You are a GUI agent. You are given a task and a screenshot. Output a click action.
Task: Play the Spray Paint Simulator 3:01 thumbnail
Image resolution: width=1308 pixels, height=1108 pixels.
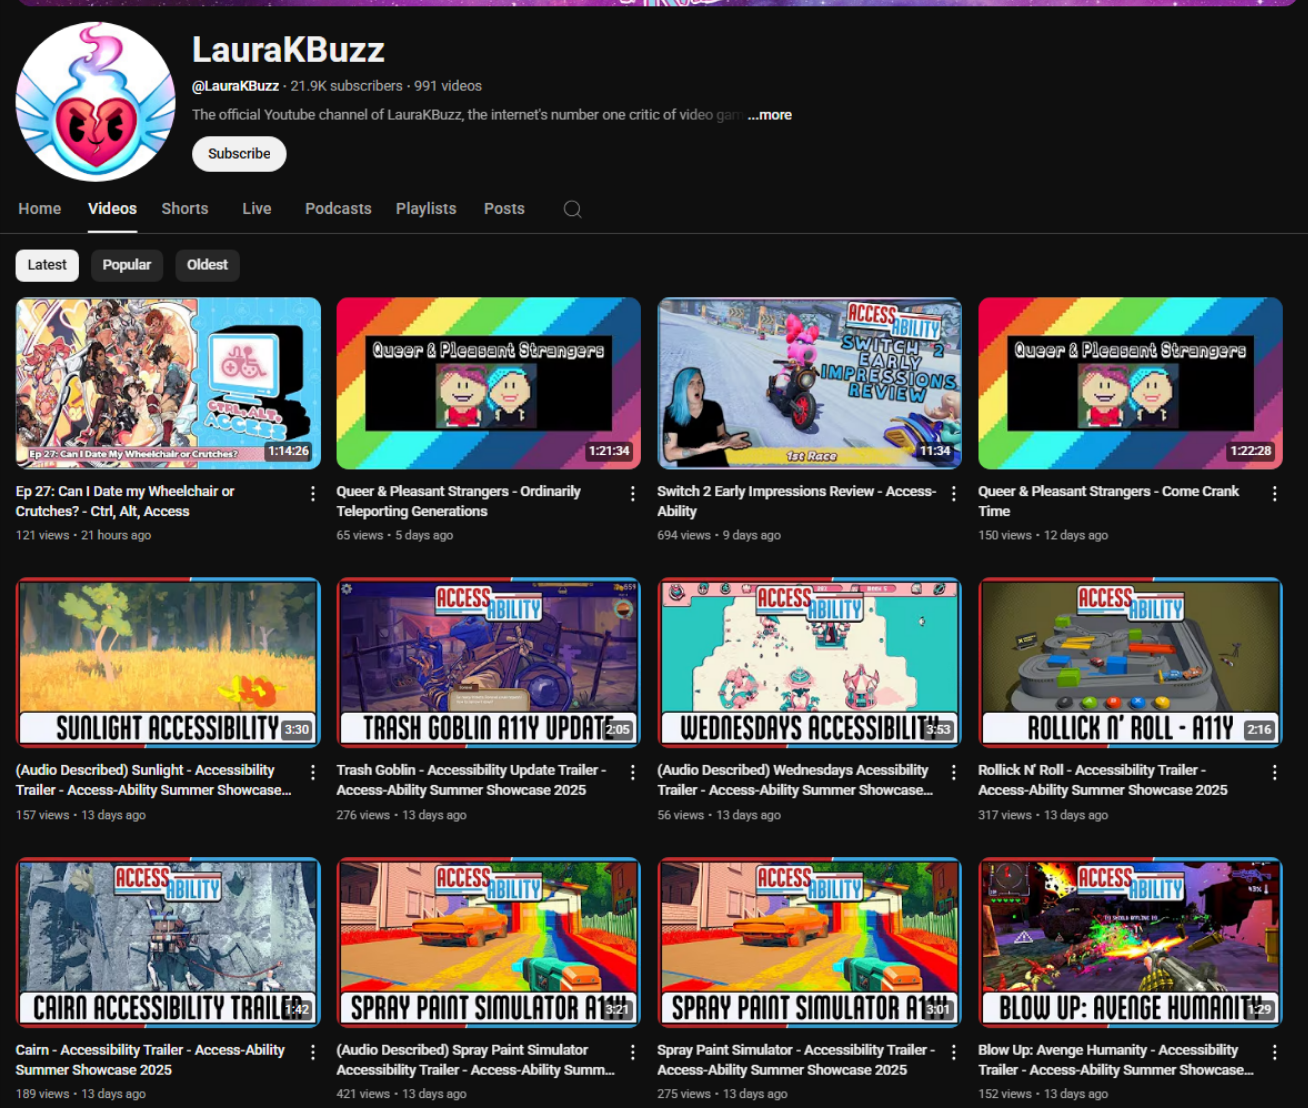coord(810,942)
